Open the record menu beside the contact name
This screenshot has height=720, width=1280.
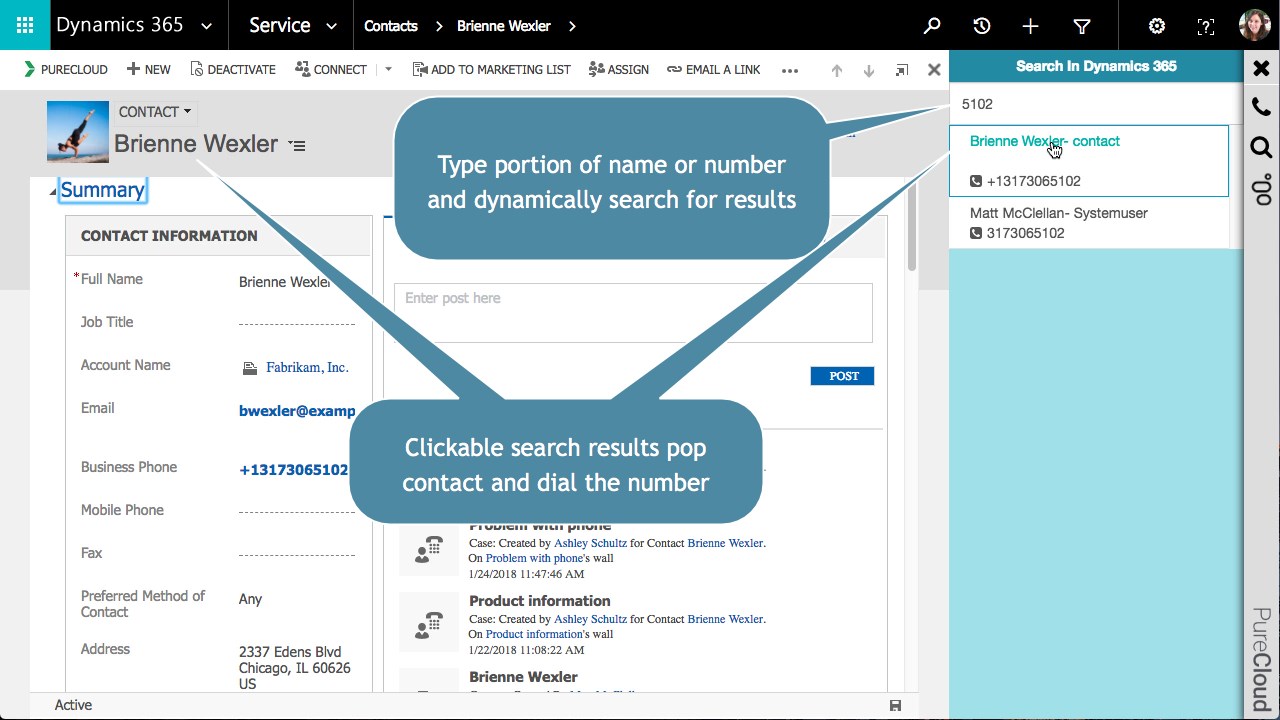(x=297, y=145)
